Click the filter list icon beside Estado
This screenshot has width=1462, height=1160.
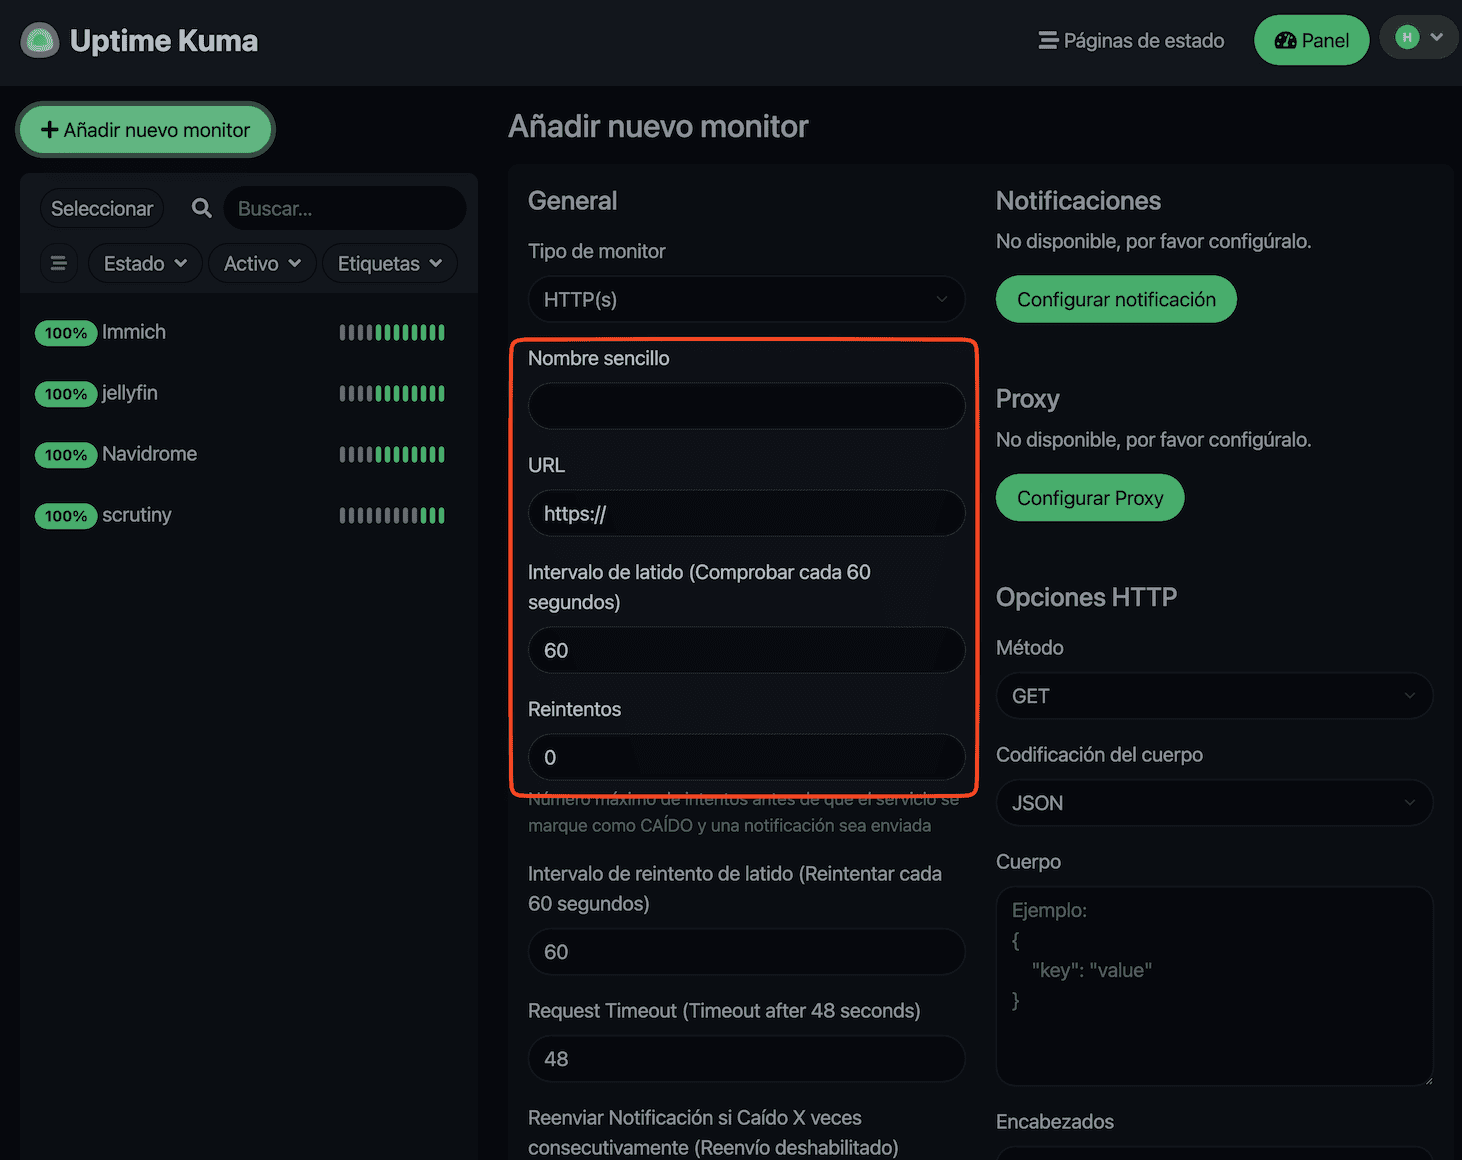coord(58,263)
